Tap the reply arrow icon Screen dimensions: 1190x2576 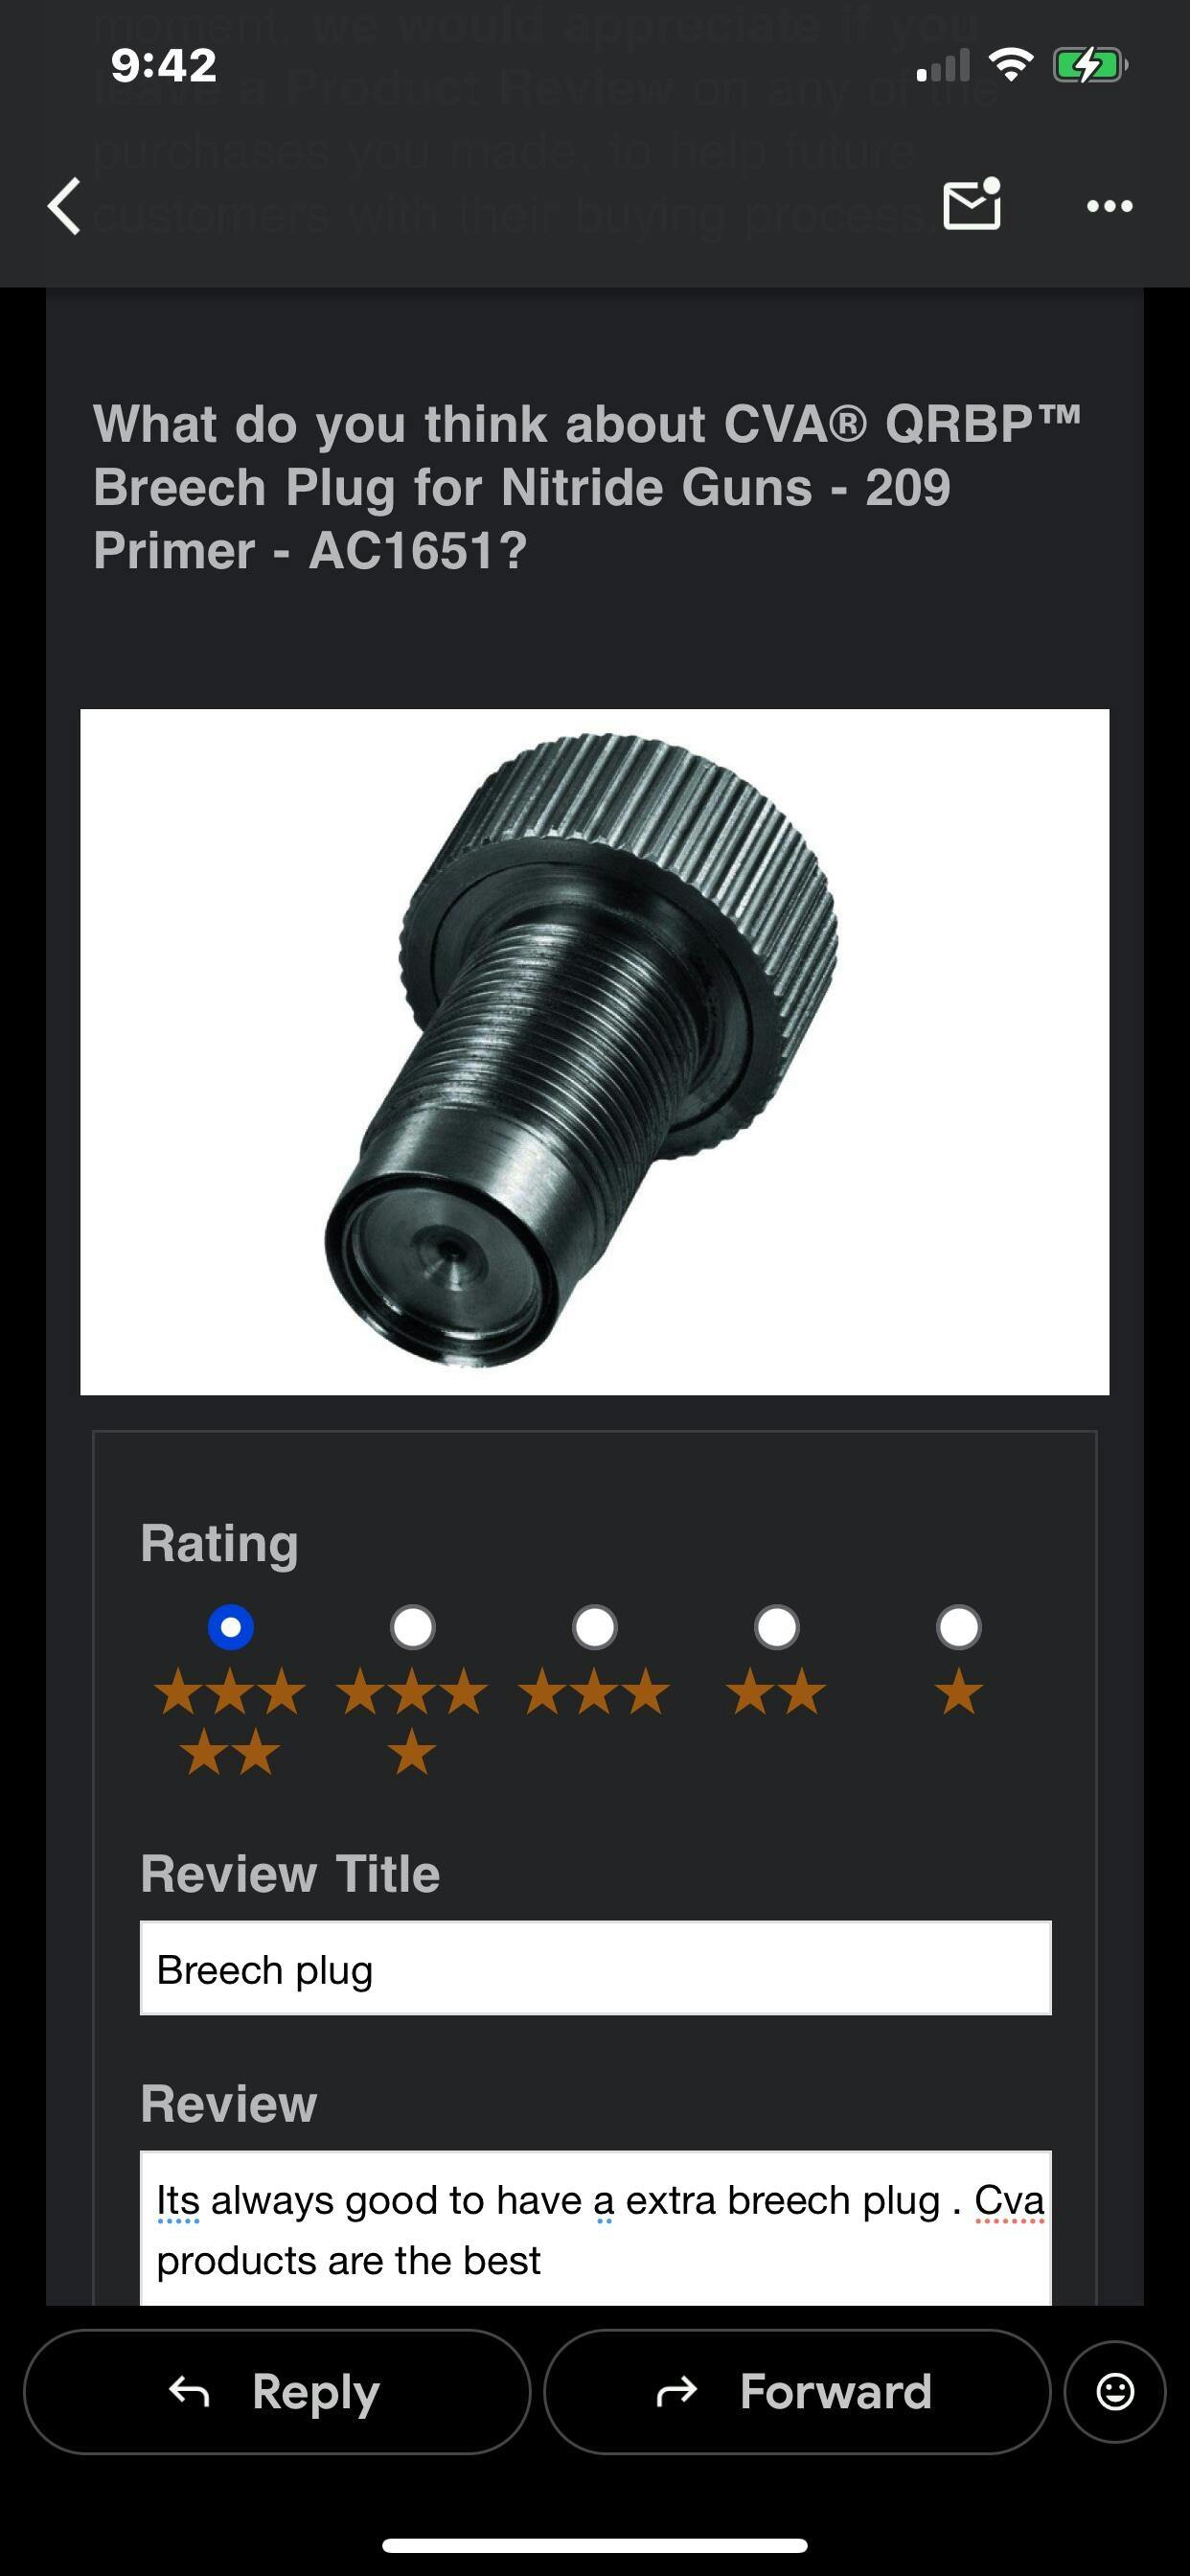click(189, 2391)
